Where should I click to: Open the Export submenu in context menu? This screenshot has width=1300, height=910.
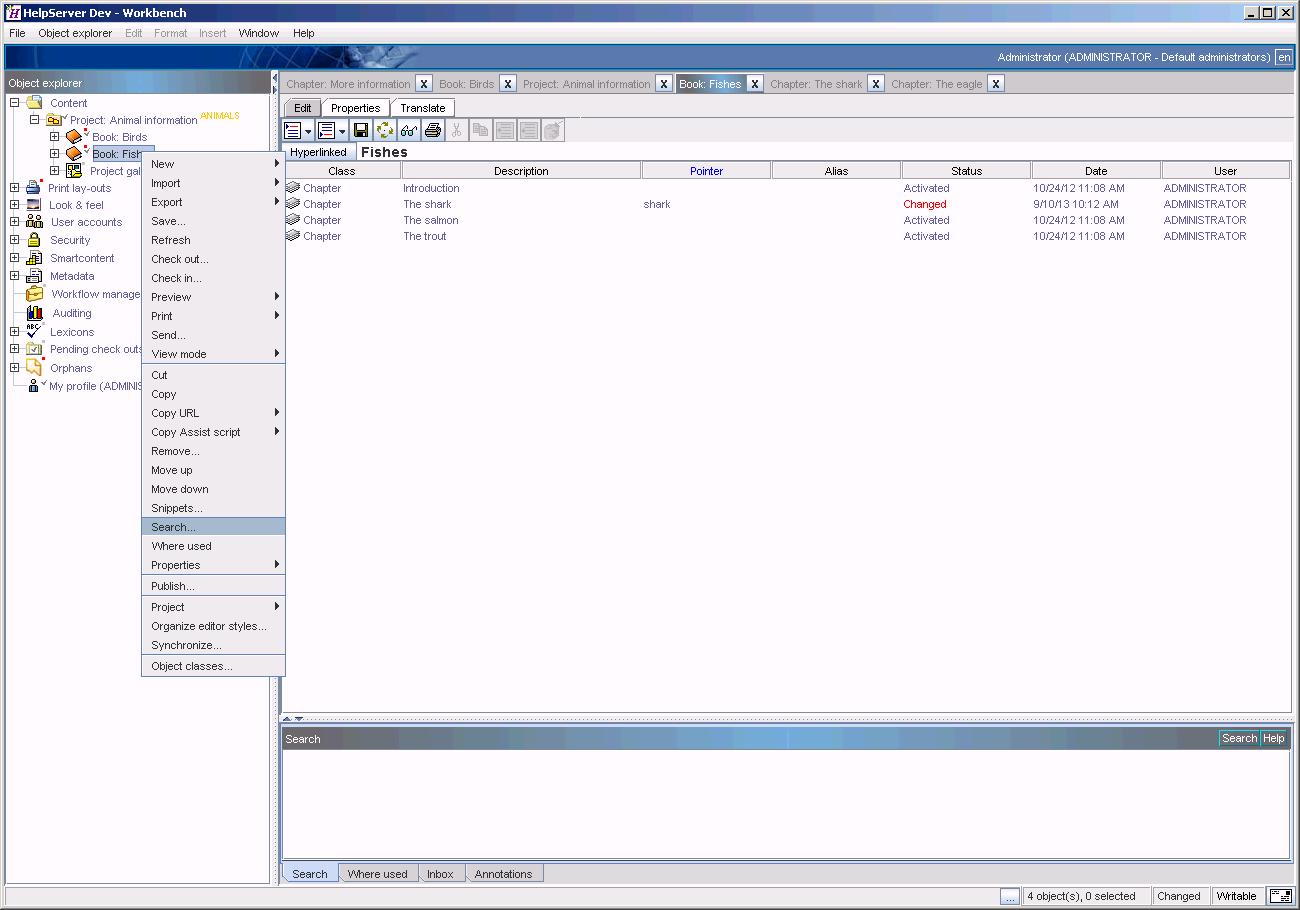pos(213,202)
